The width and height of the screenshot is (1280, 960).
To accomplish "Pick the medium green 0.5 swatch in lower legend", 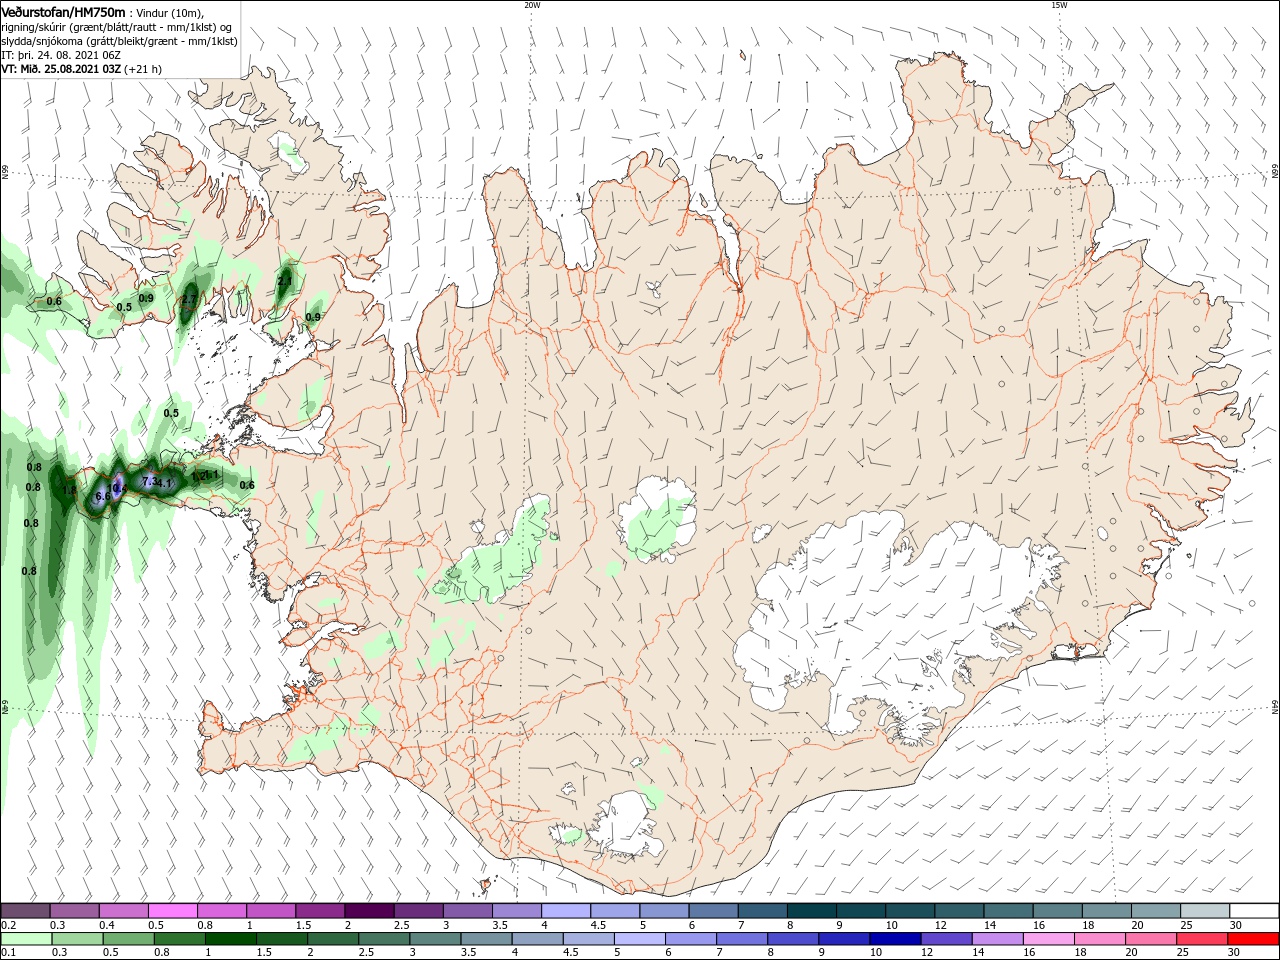I will [129, 939].
